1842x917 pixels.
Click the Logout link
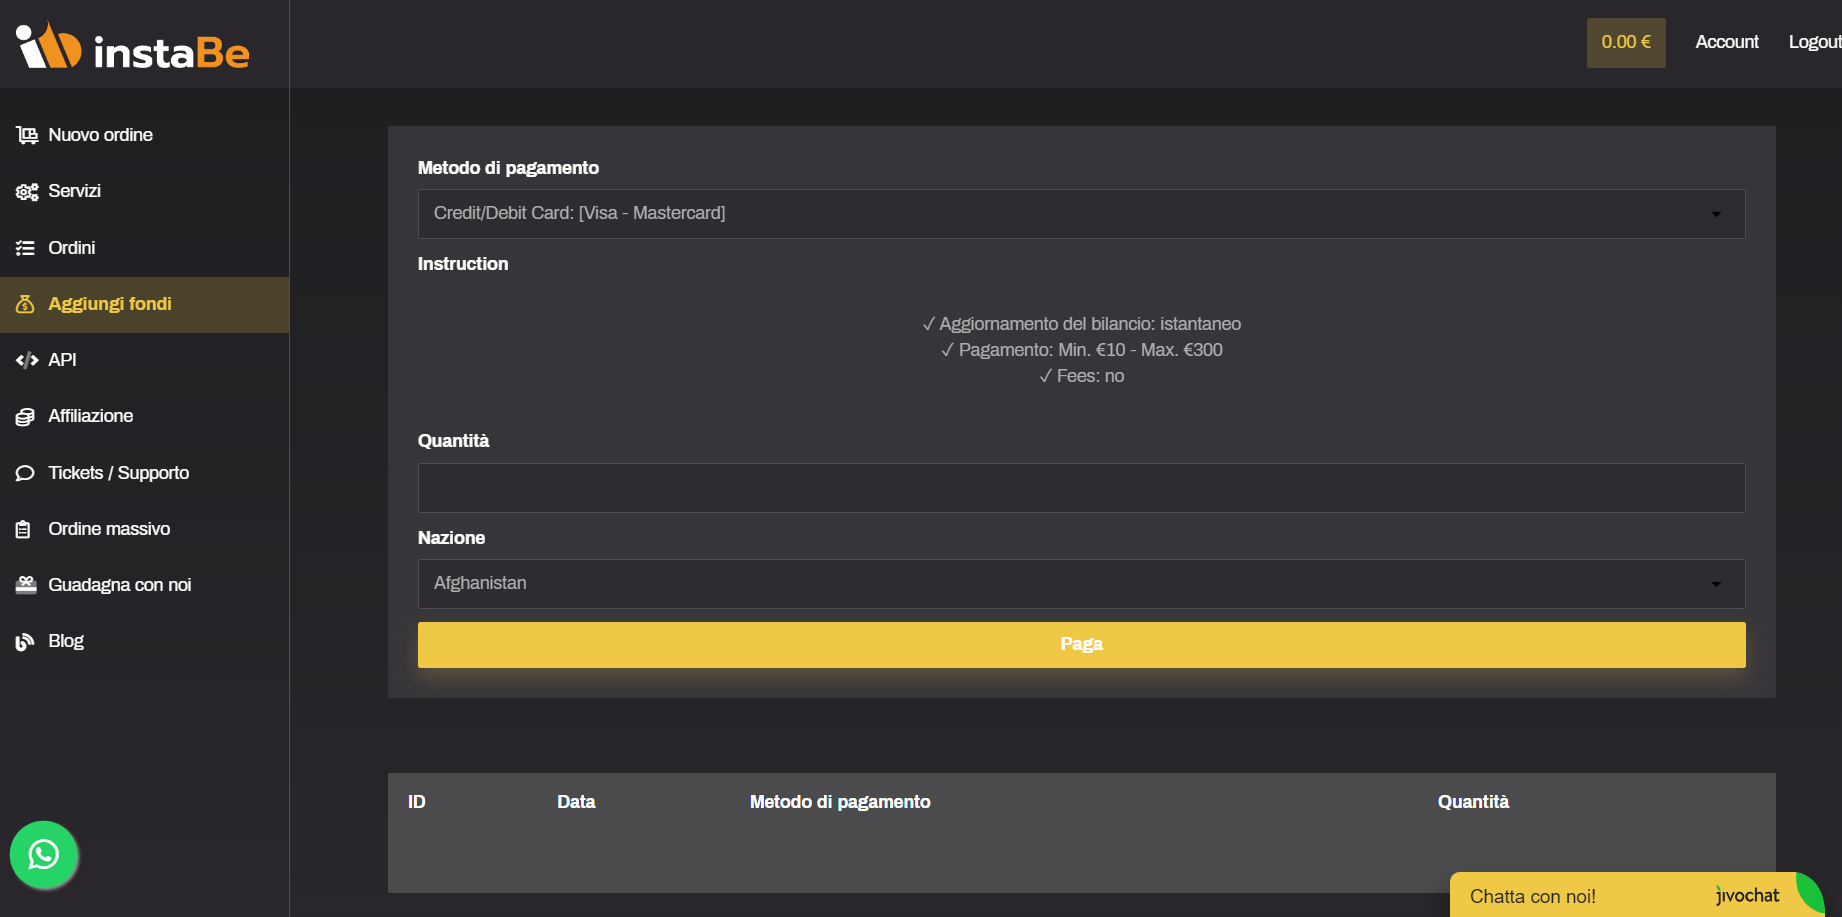pos(1814,42)
